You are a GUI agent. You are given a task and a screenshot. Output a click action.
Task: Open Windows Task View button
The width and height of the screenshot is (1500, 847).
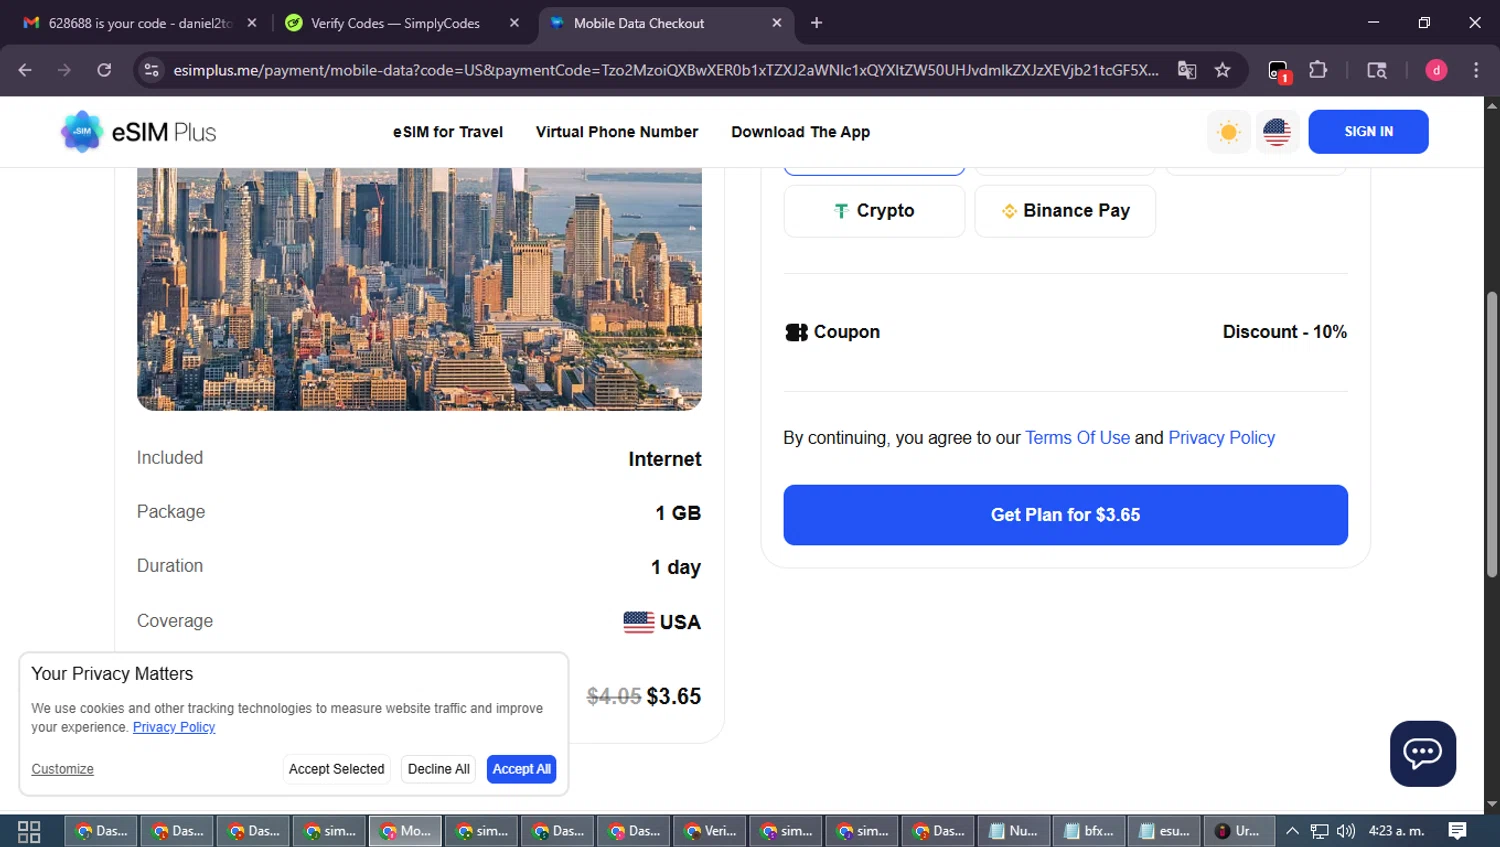coord(29,831)
